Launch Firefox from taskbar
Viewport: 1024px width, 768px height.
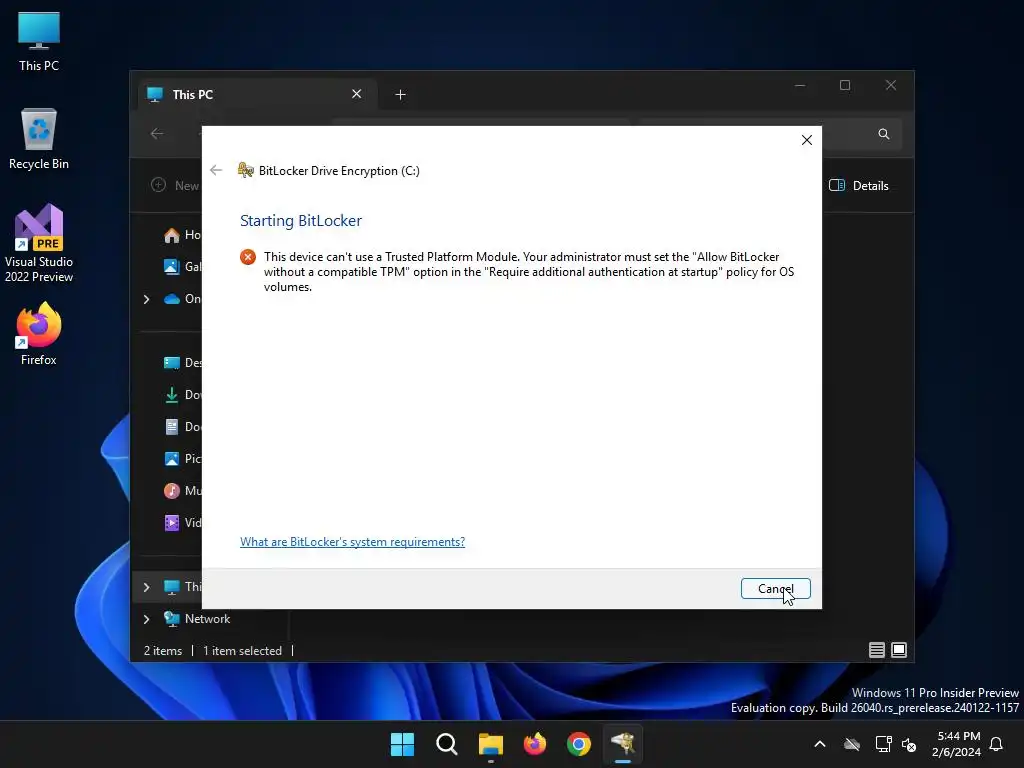535,744
